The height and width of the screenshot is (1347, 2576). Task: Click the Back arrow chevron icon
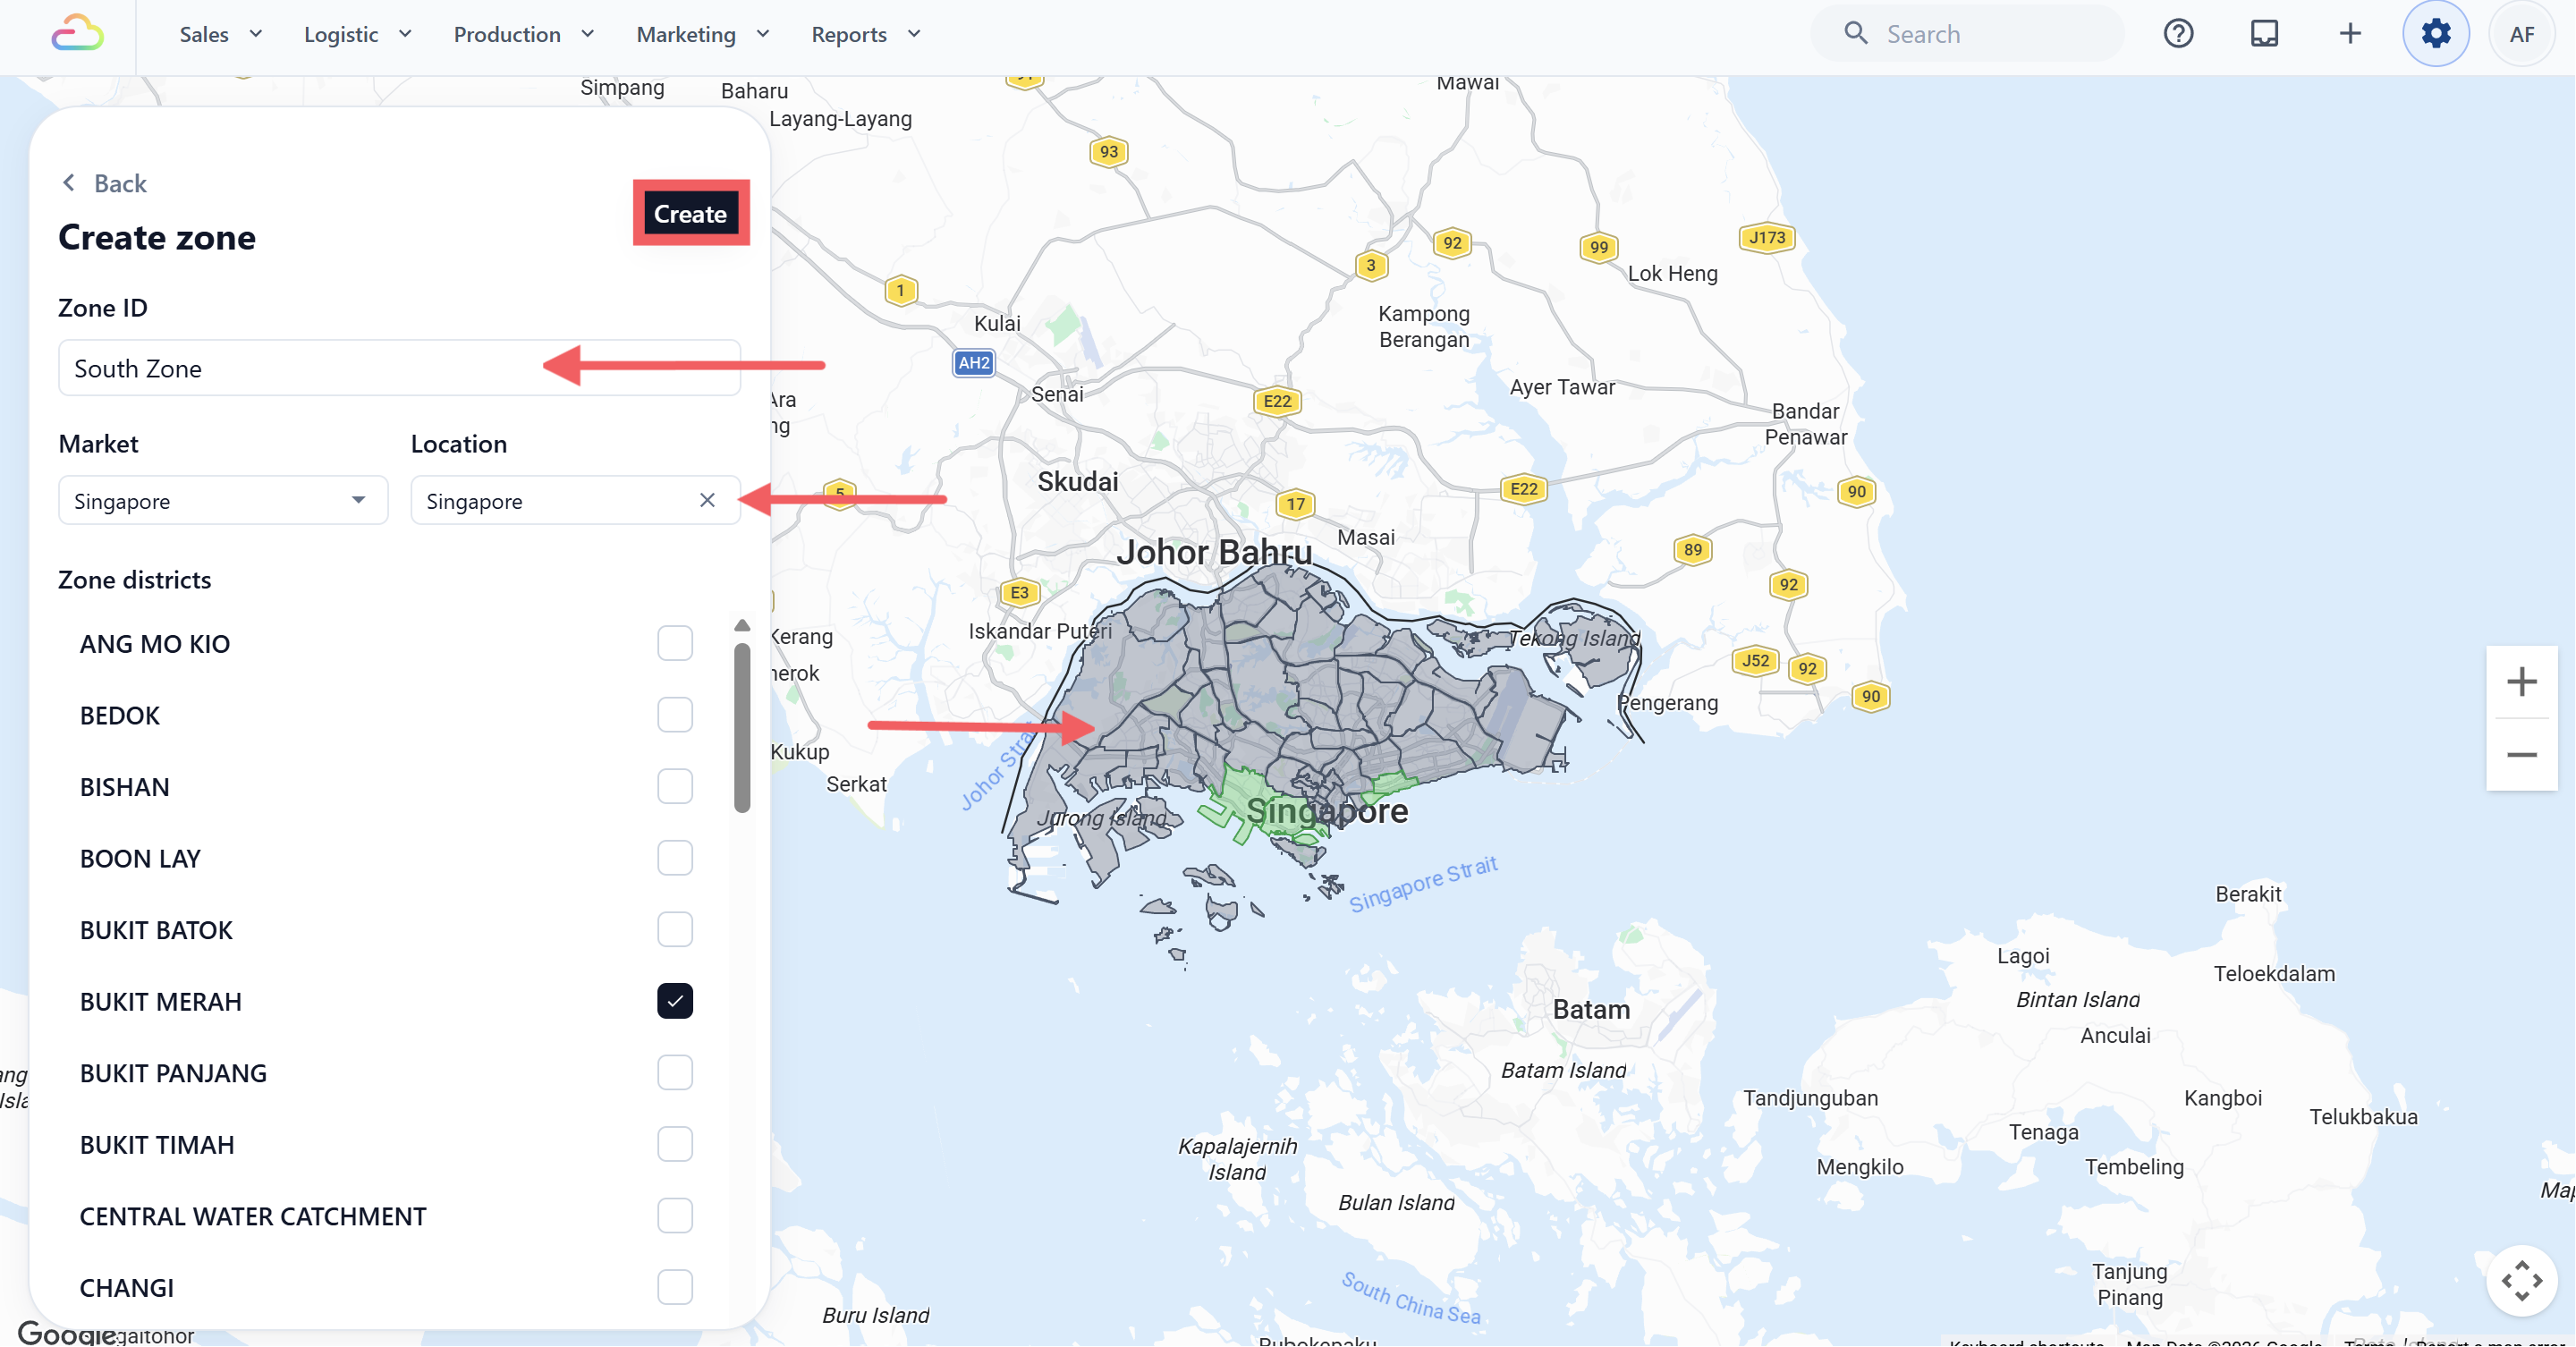tap(68, 182)
